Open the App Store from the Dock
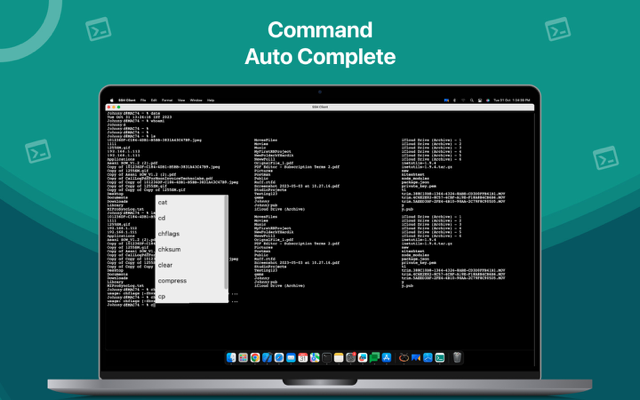Viewport: 640px width, 400px height. click(x=387, y=357)
